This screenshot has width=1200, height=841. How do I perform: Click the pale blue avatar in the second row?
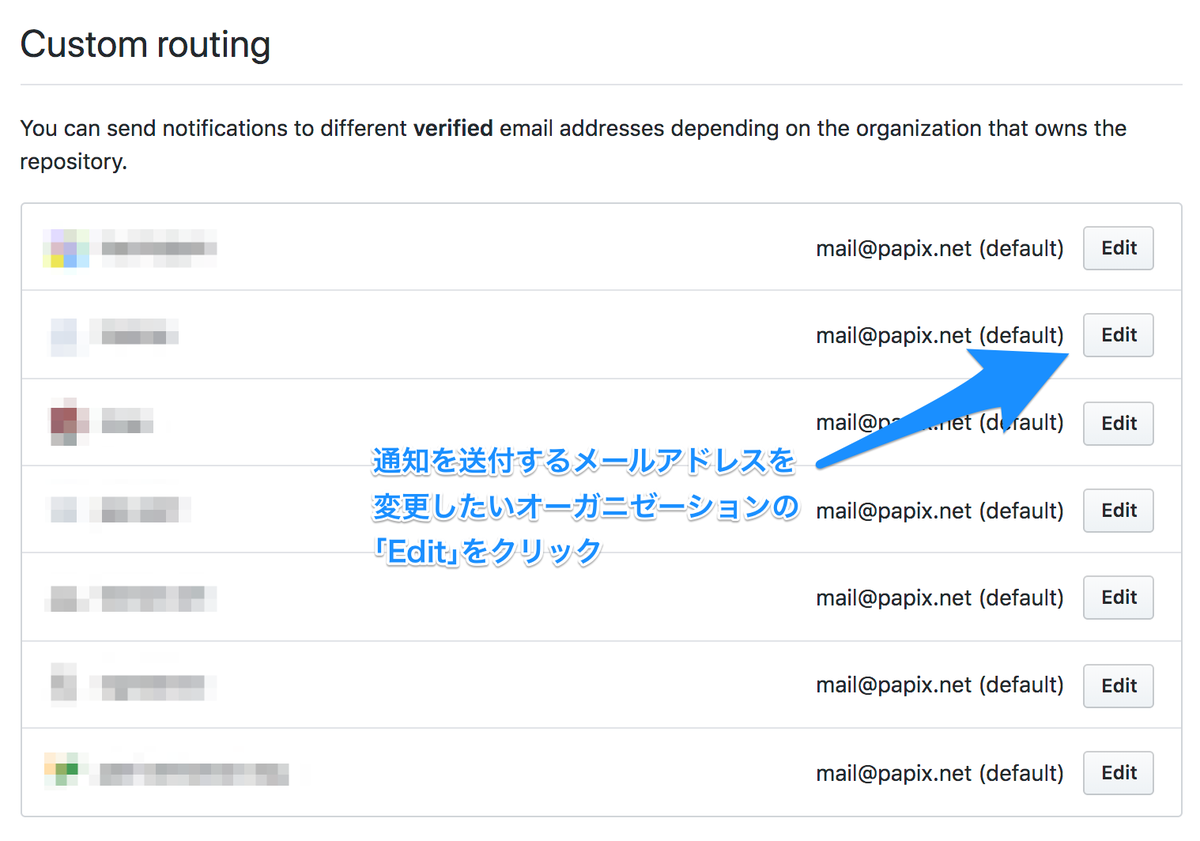(x=67, y=335)
